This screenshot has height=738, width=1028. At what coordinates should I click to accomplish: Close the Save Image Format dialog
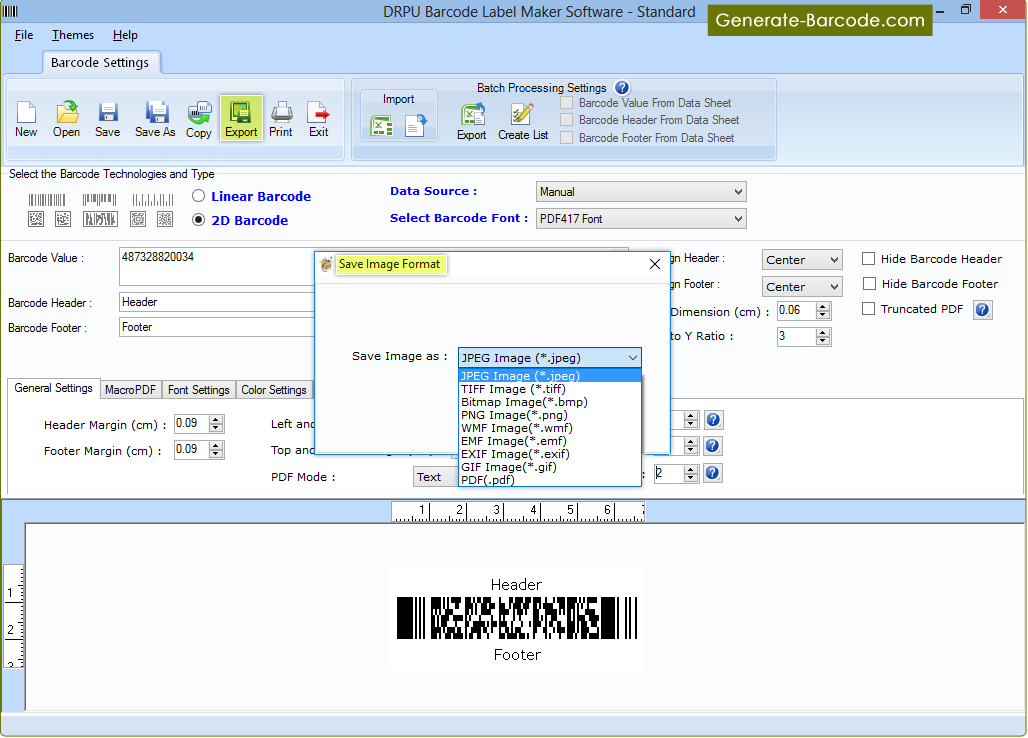coord(654,264)
